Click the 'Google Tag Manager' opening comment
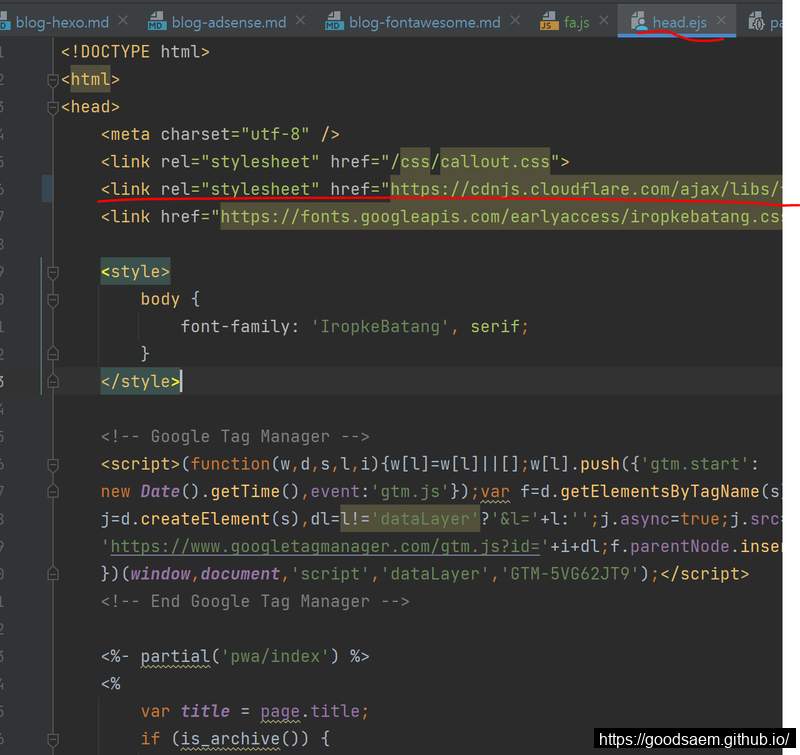This screenshot has height=755, width=800. pyautogui.click(x=235, y=437)
